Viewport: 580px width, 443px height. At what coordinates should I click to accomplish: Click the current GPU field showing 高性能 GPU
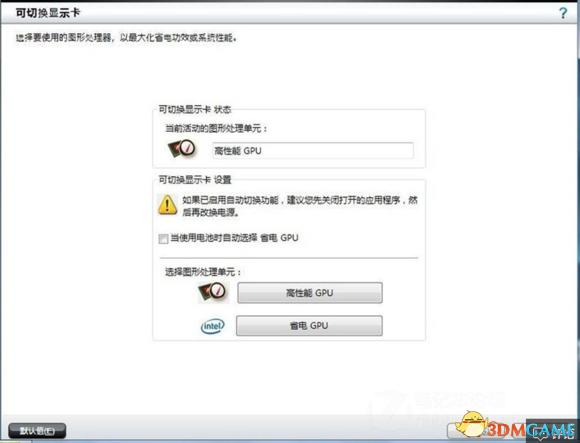click(313, 151)
